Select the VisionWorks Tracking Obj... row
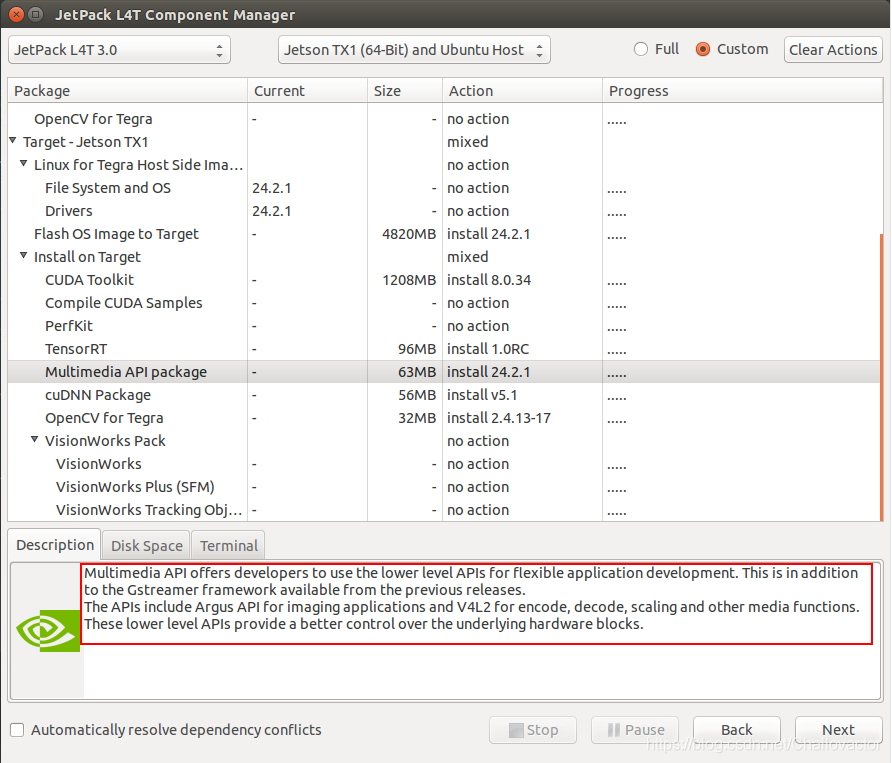This screenshot has width=892, height=763. click(x=444, y=510)
